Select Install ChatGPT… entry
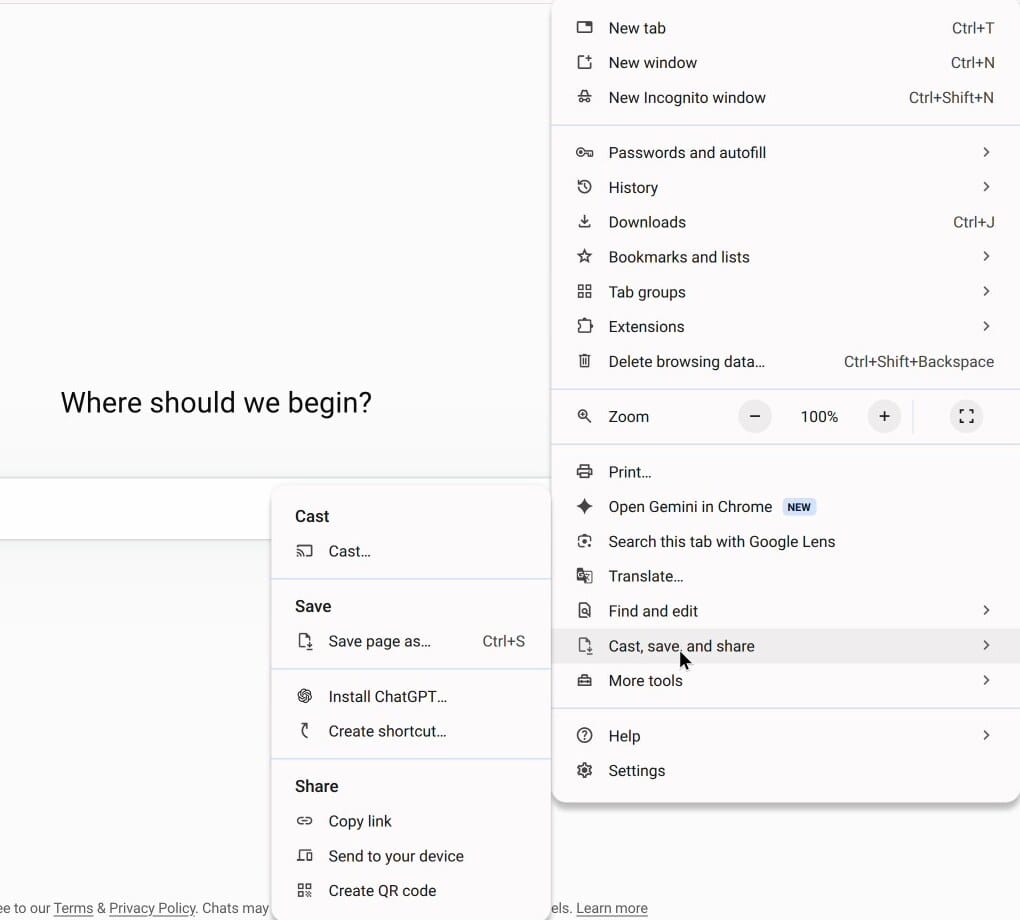The image size is (1020, 920). 411,696
